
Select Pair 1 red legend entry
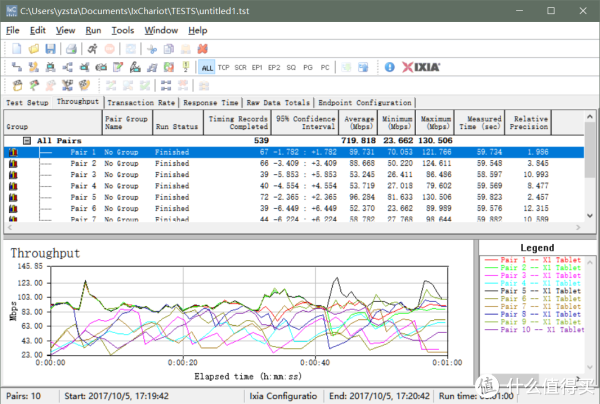tap(533, 260)
